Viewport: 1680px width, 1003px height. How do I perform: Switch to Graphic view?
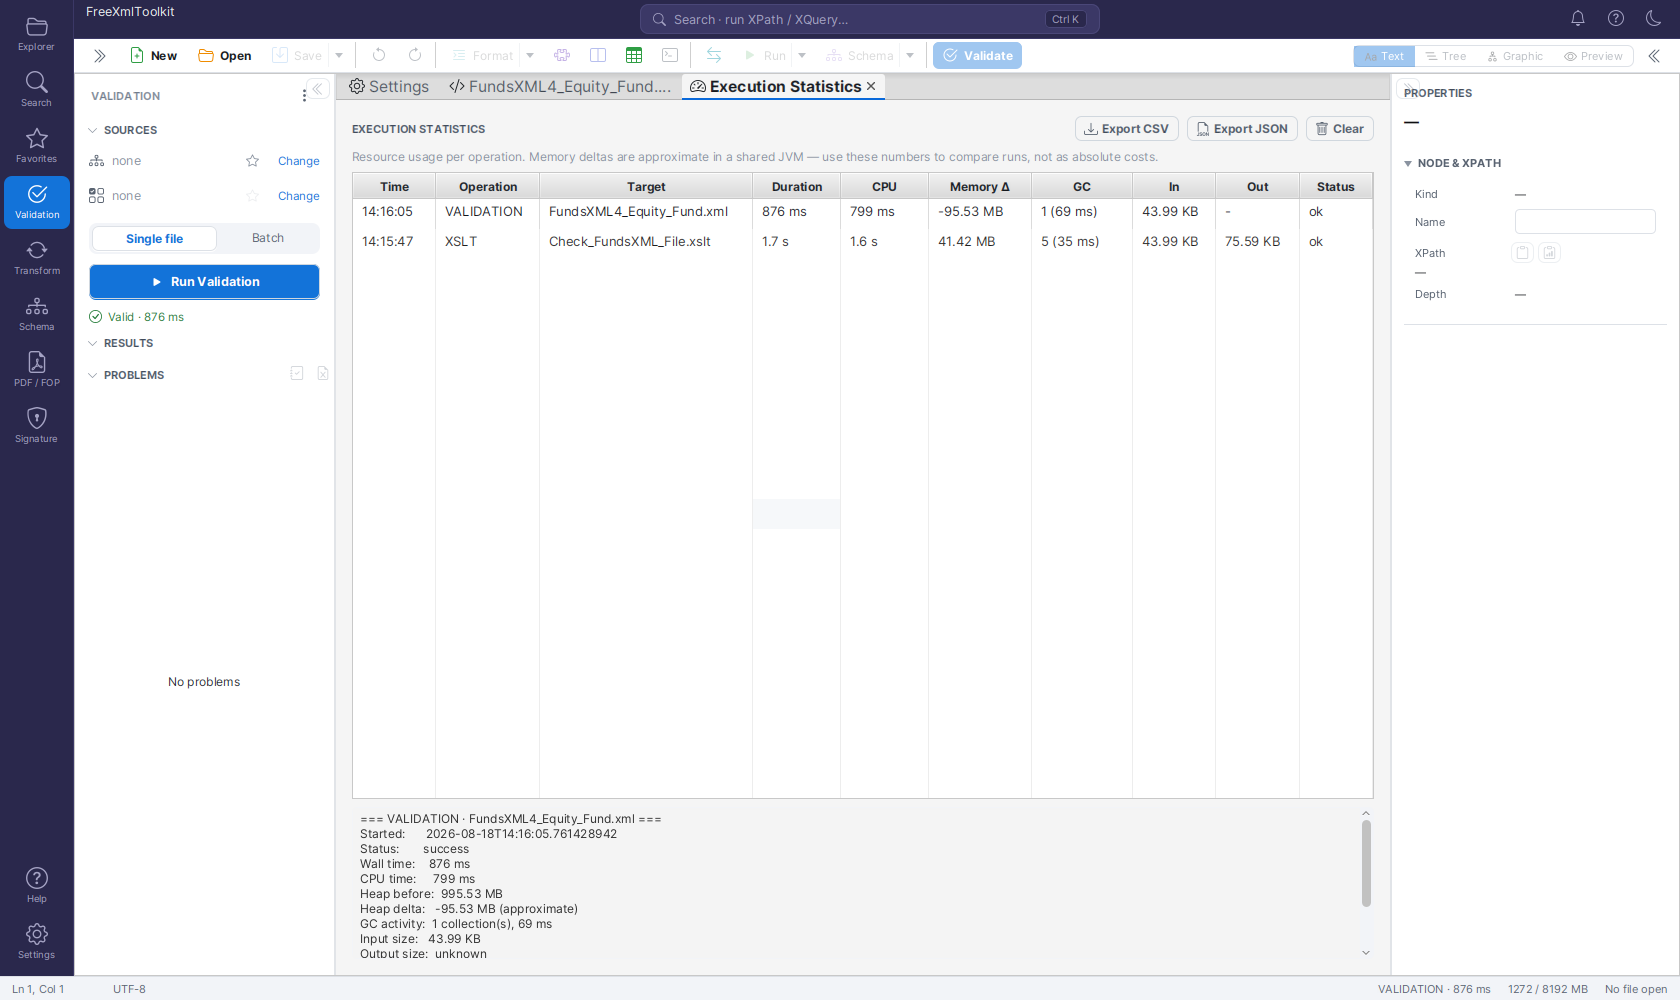pos(1515,56)
